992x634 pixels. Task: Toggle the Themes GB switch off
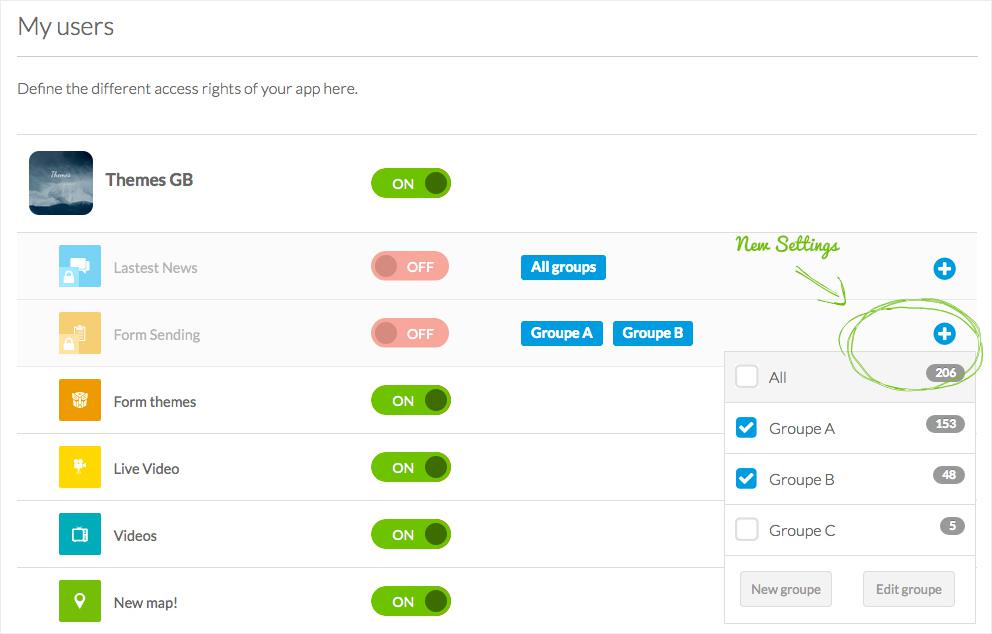coord(411,184)
